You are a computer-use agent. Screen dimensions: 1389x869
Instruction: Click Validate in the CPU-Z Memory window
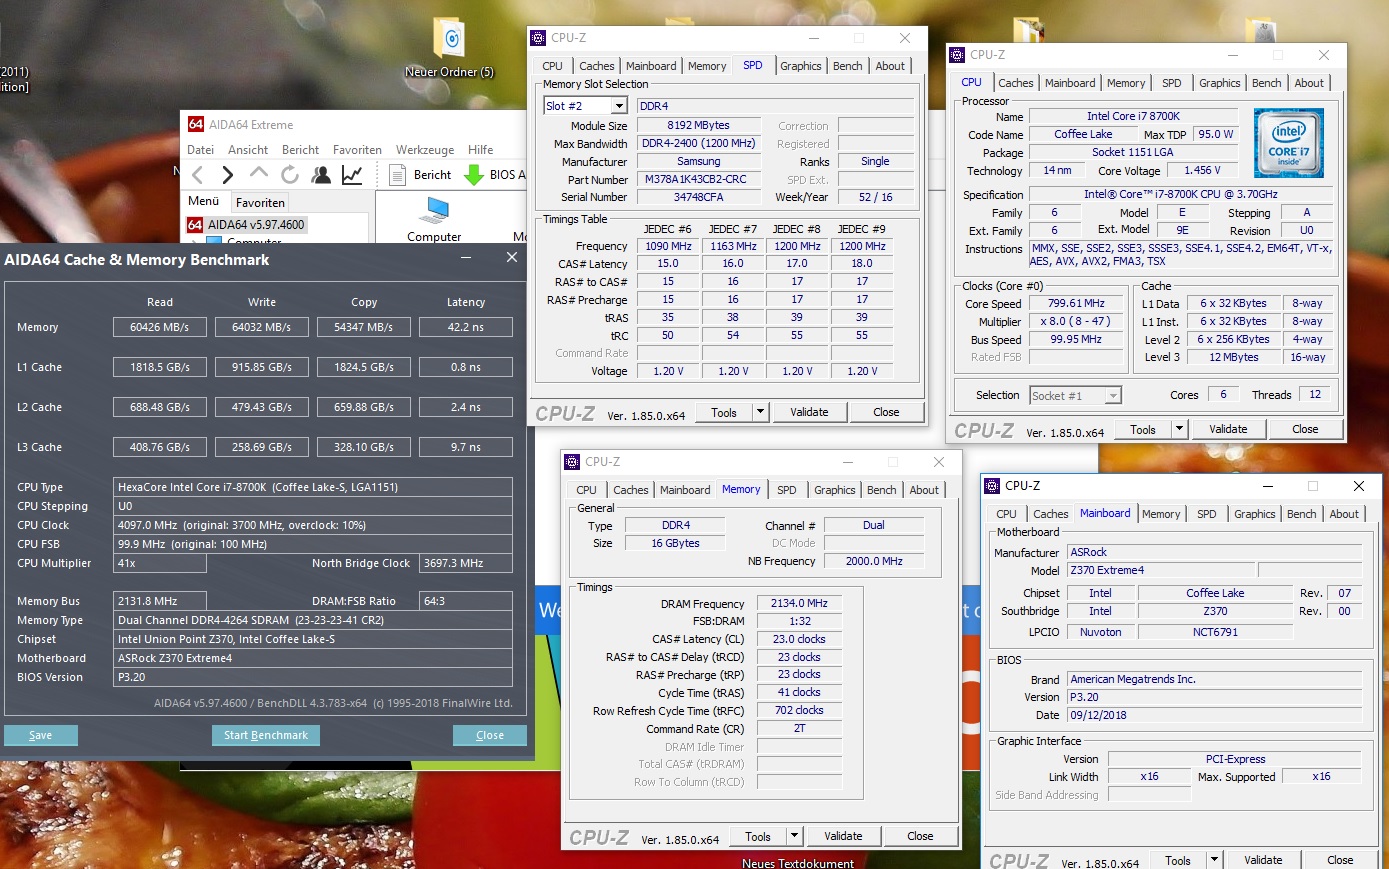pyautogui.click(x=843, y=836)
